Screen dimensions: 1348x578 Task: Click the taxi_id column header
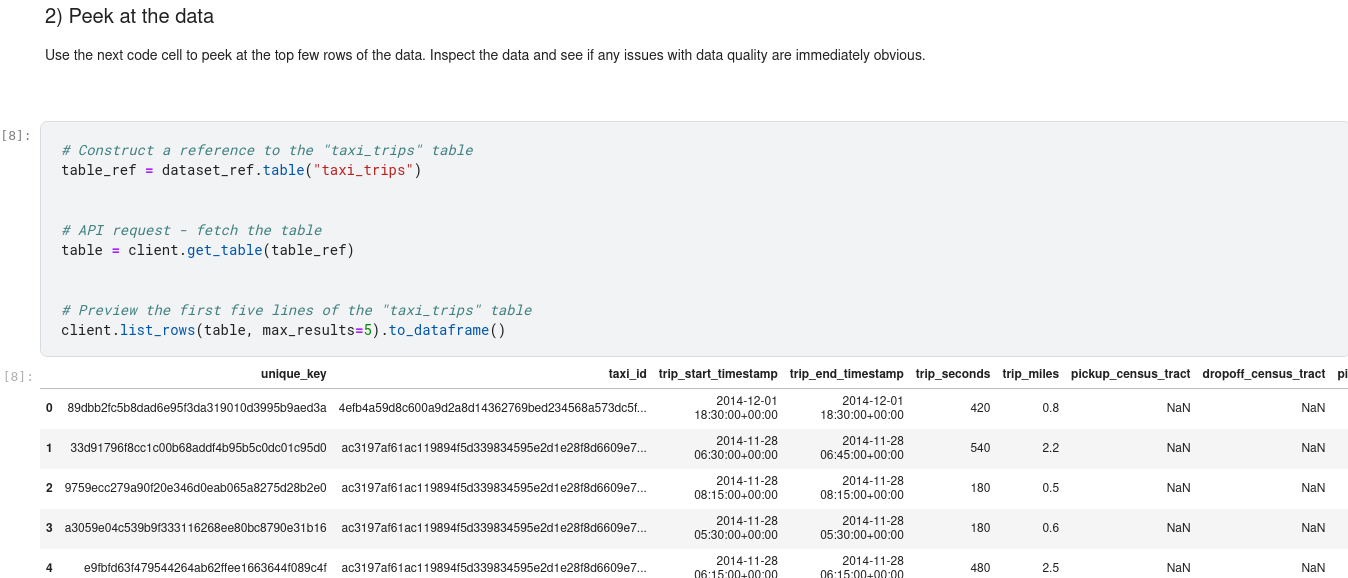(x=627, y=374)
